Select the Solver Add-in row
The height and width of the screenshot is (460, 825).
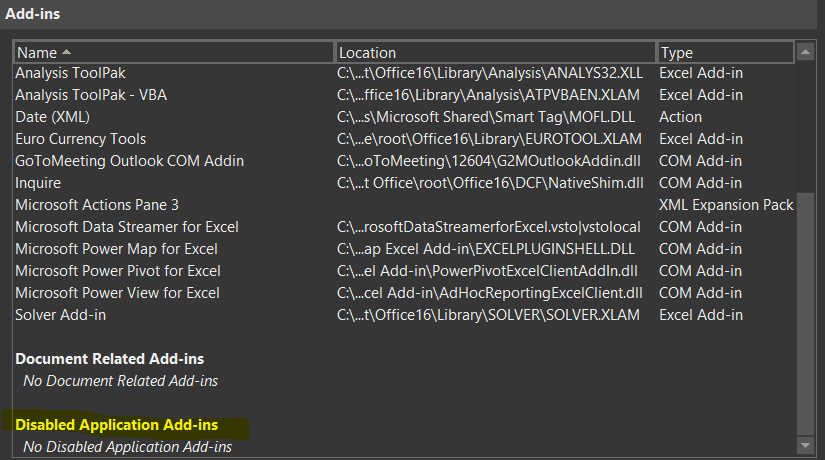(x=404, y=315)
